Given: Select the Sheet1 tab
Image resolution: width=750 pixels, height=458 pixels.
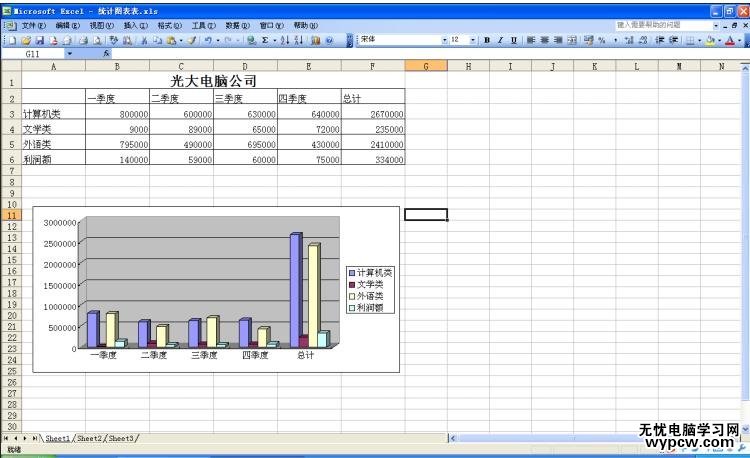Looking at the screenshot, I should pyautogui.click(x=57, y=438).
